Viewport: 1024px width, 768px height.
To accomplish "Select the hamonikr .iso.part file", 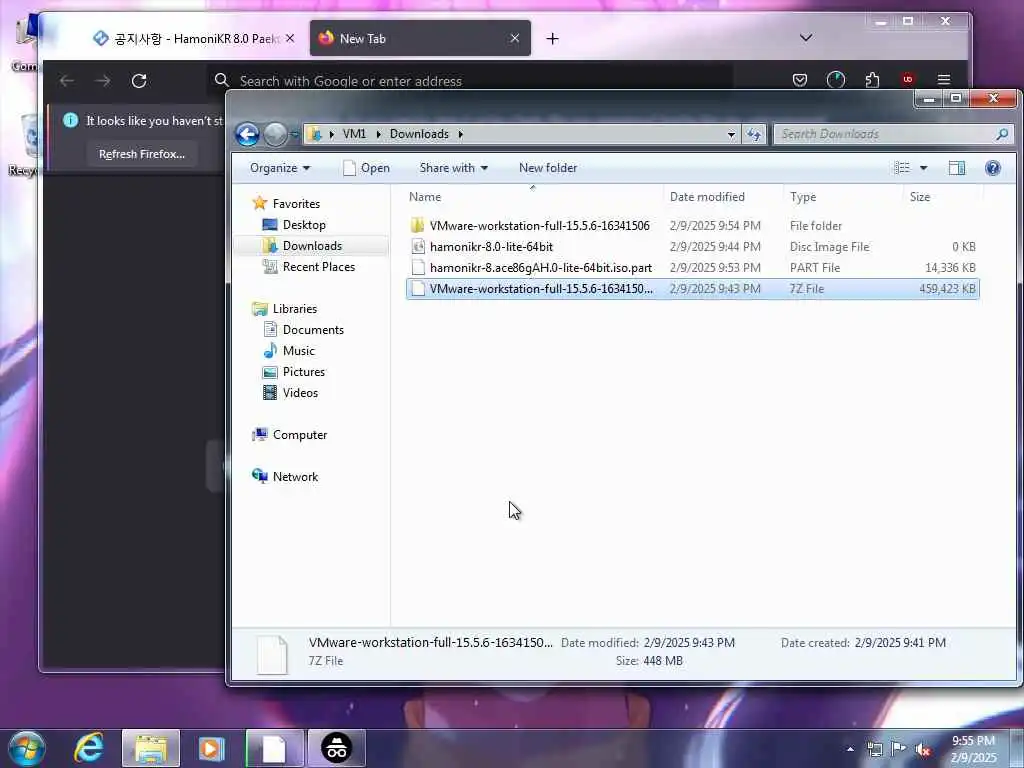I will pos(692,268).
